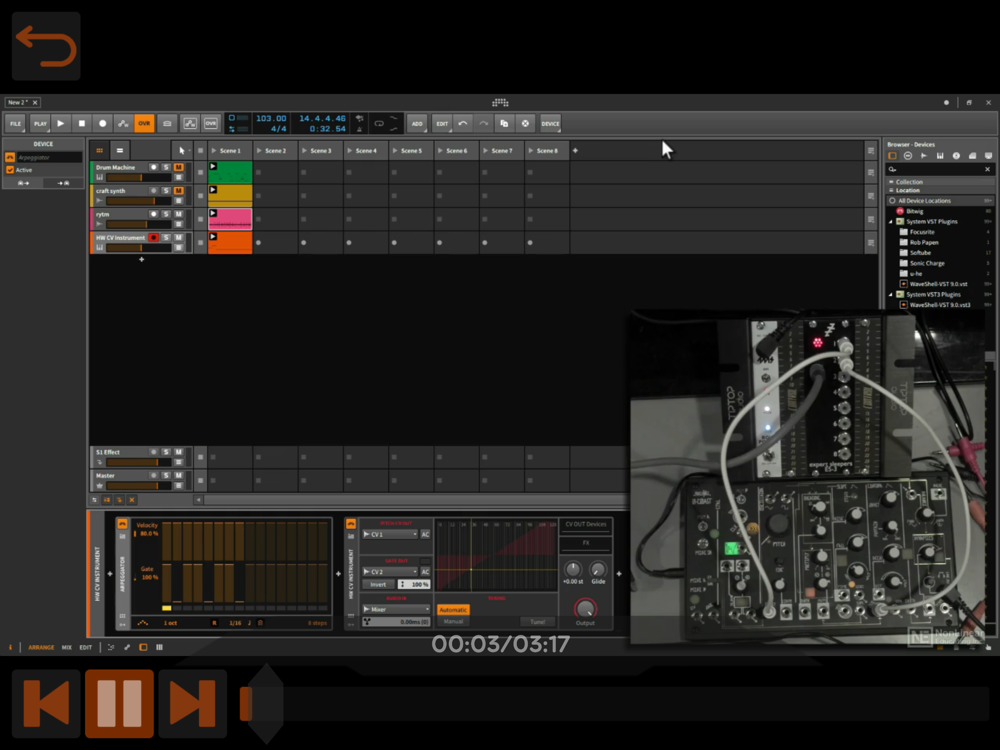Click the duplicate icon next to redo
The image size is (1000, 750).
click(504, 123)
